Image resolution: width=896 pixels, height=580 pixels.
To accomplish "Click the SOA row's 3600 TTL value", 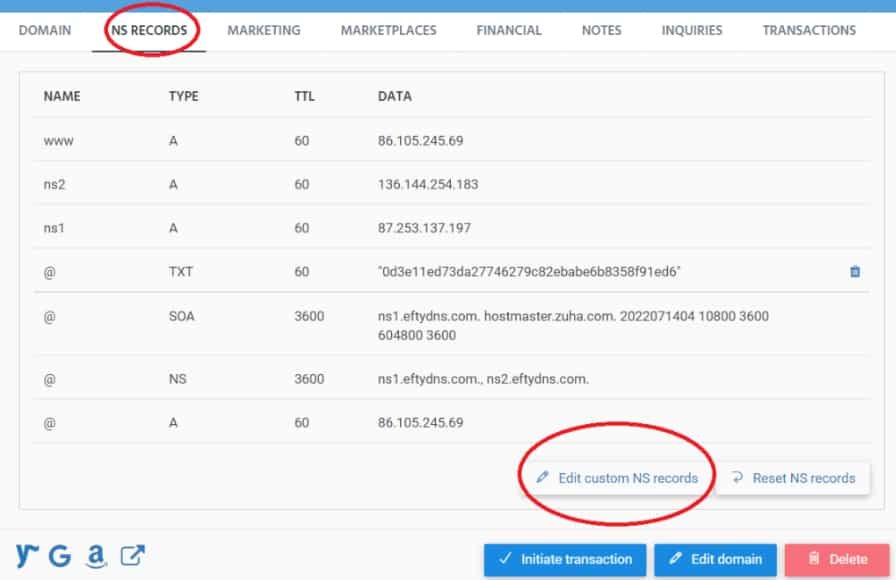I will click(x=309, y=316).
